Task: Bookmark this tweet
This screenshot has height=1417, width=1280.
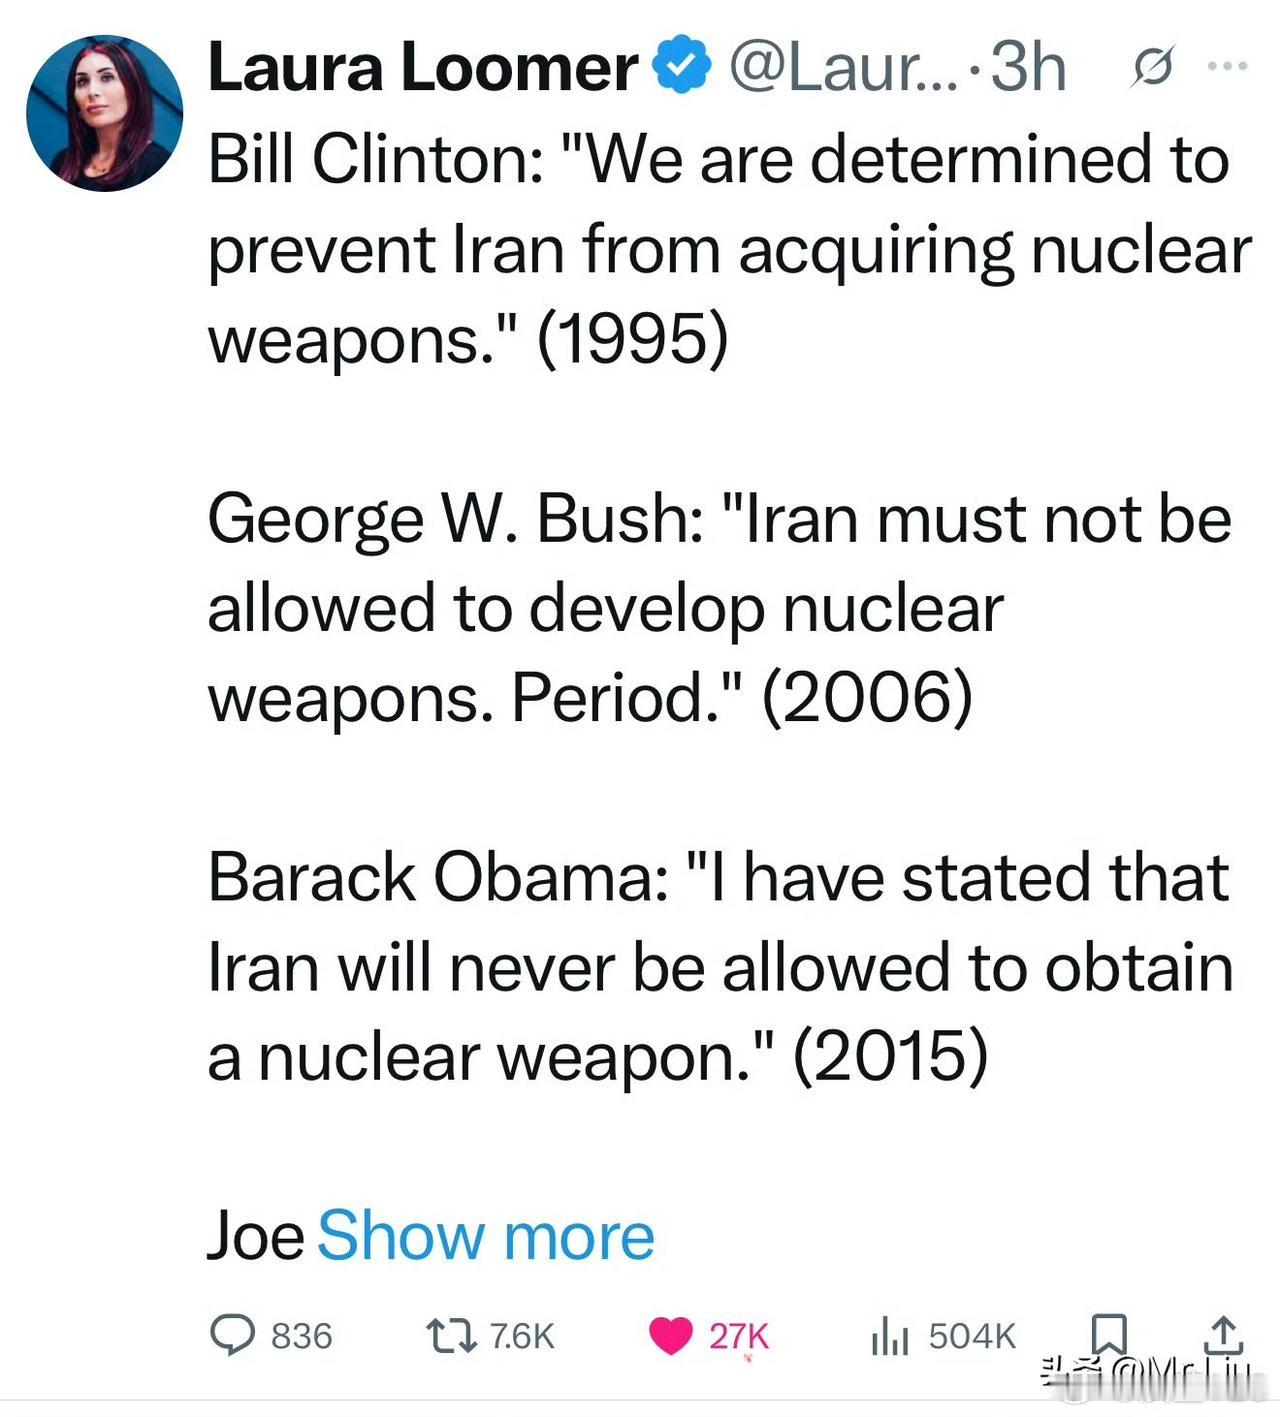Action: click(1108, 1335)
